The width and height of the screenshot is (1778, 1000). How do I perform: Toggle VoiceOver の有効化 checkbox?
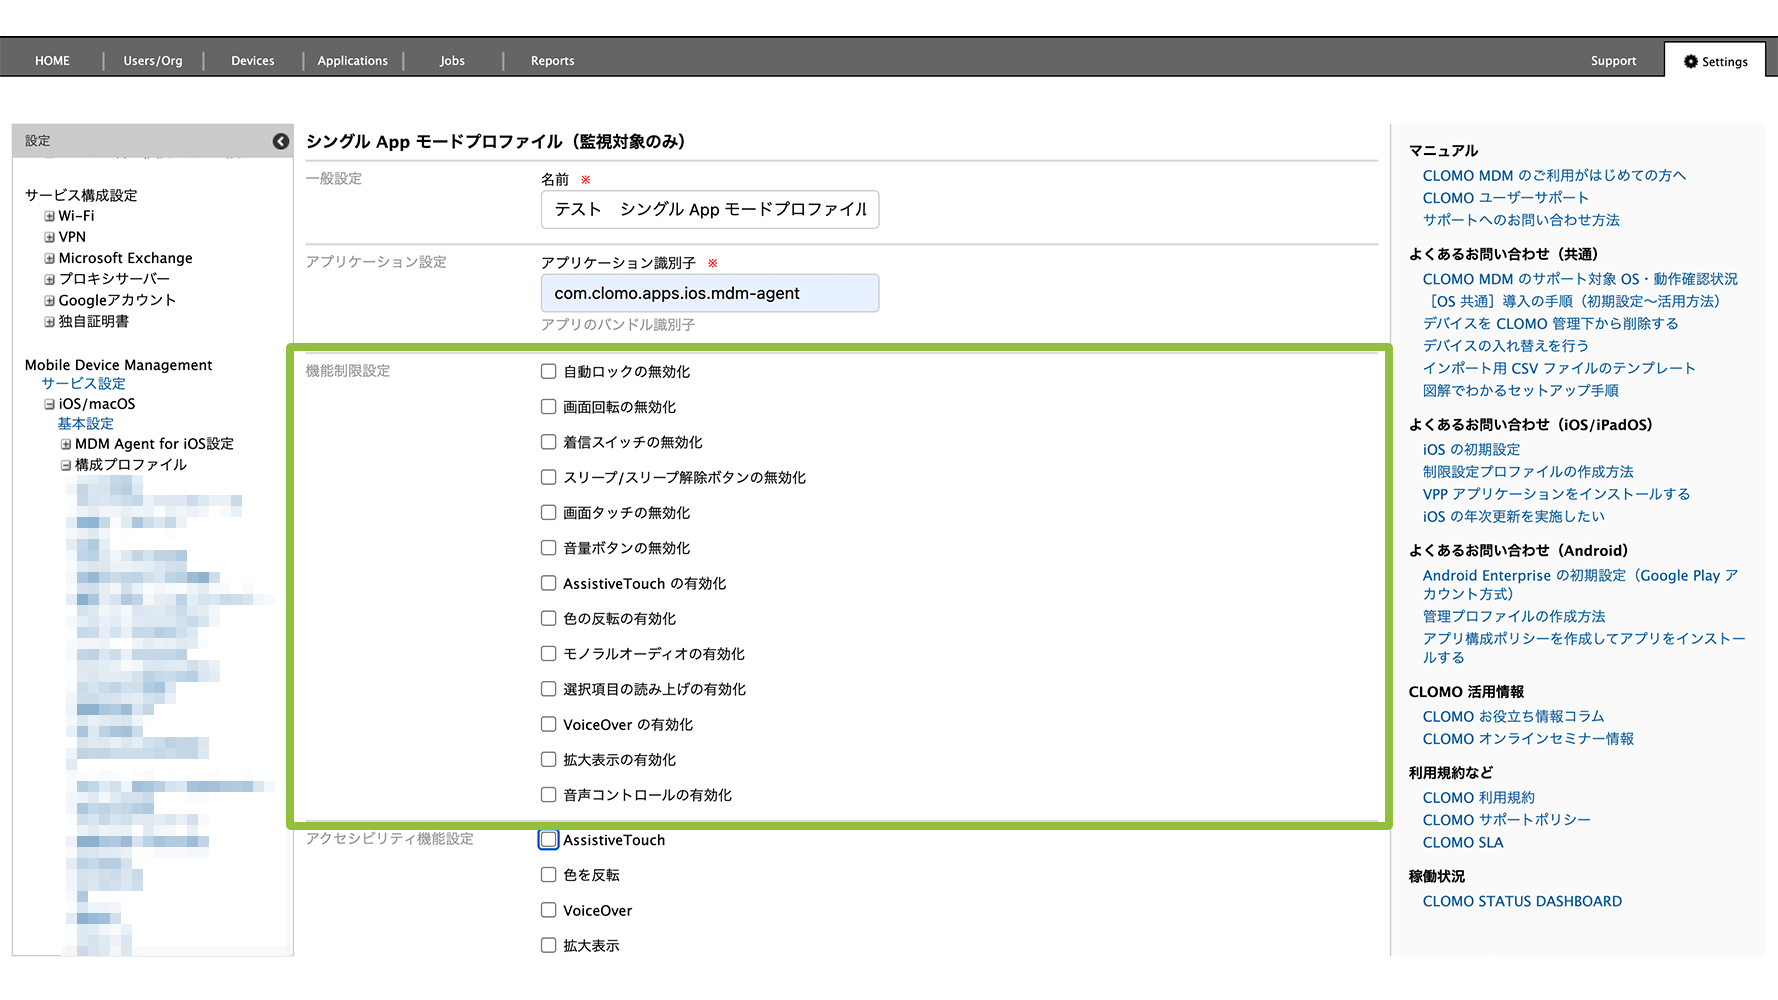pos(548,724)
